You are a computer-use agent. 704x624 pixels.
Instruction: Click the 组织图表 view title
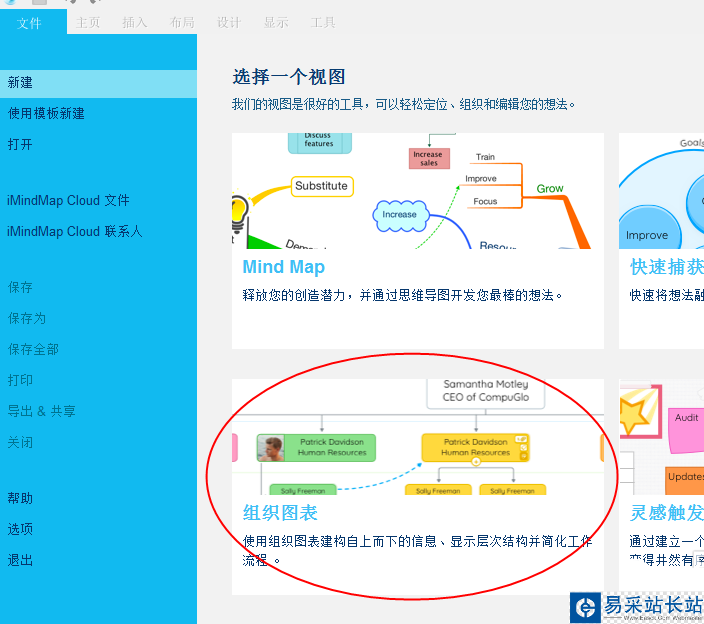pyautogui.click(x=280, y=513)
